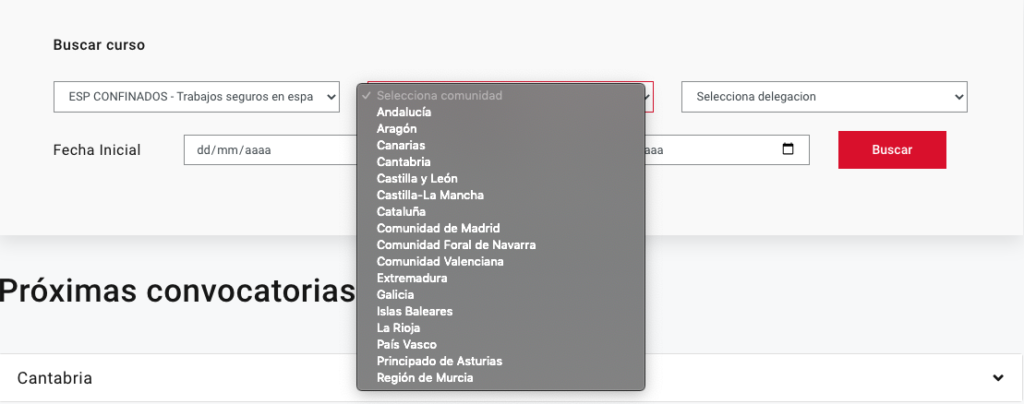Choose Castilla y León option
Image resolution: width=1024 pixels, height=404 pixels.
(x=417, y=178)
